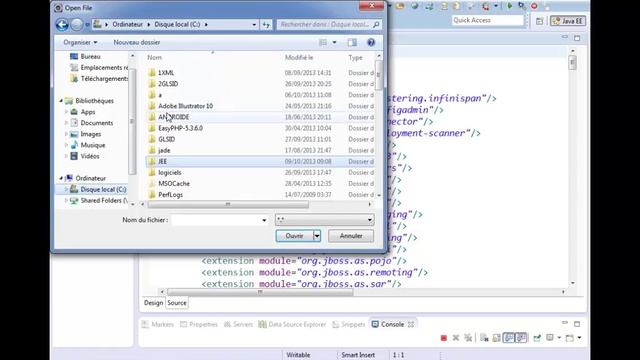
Task: Switch to the Markers tab
Action: click(158, 324)
